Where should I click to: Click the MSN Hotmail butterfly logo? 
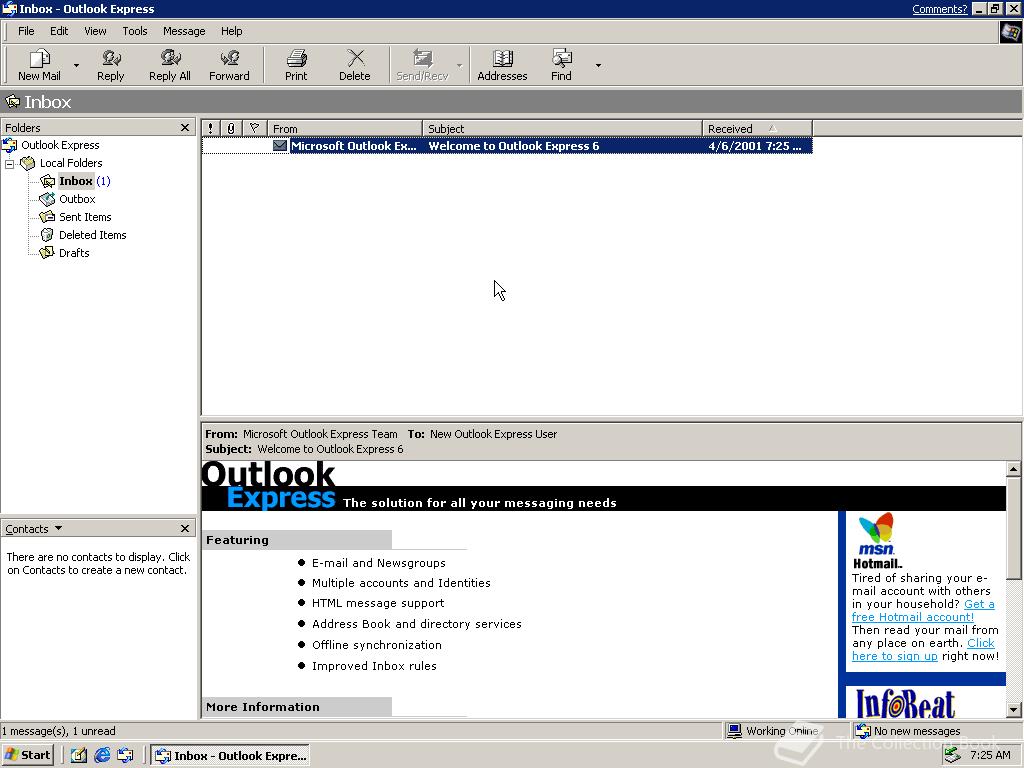pos(876,534)
